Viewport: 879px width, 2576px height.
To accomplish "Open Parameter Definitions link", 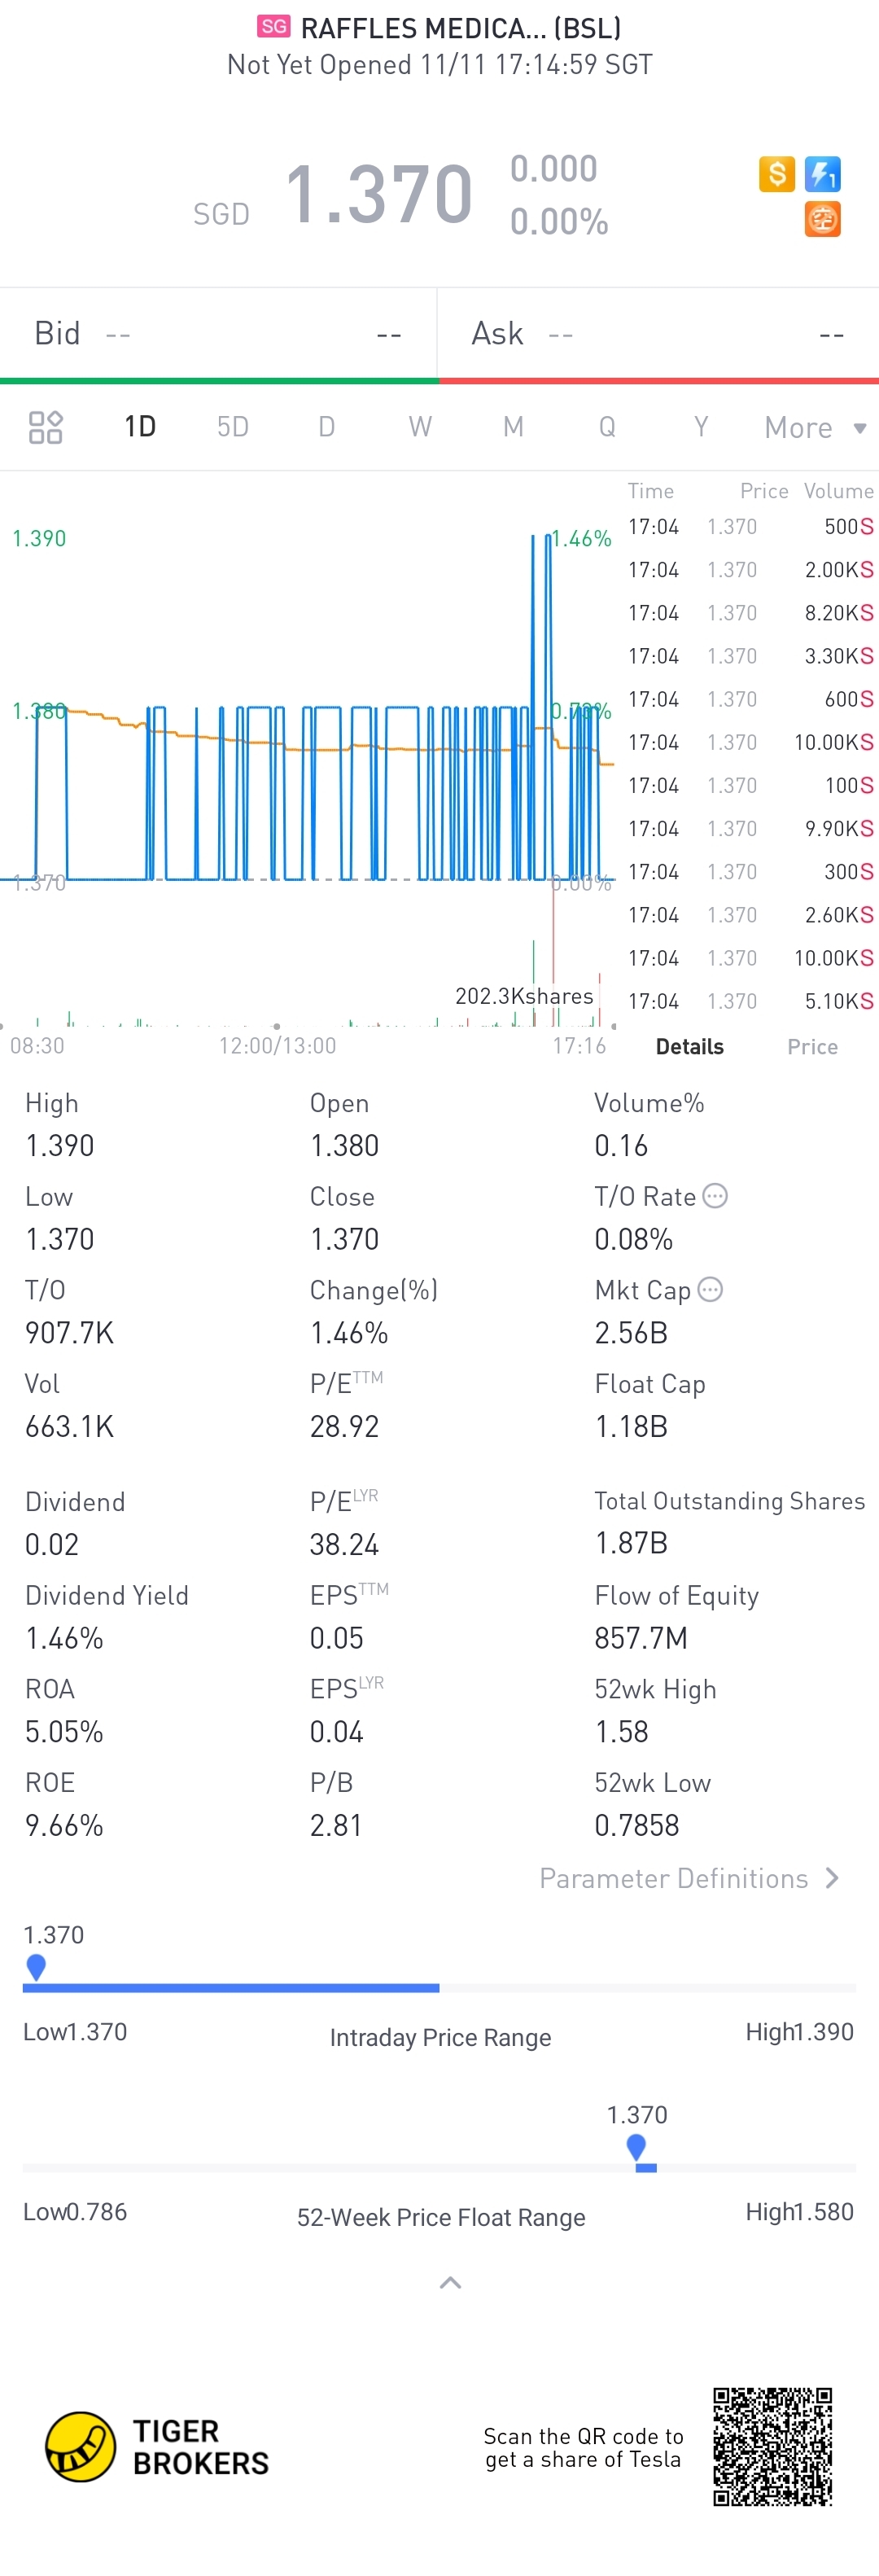I will [x=689, y=1878].
